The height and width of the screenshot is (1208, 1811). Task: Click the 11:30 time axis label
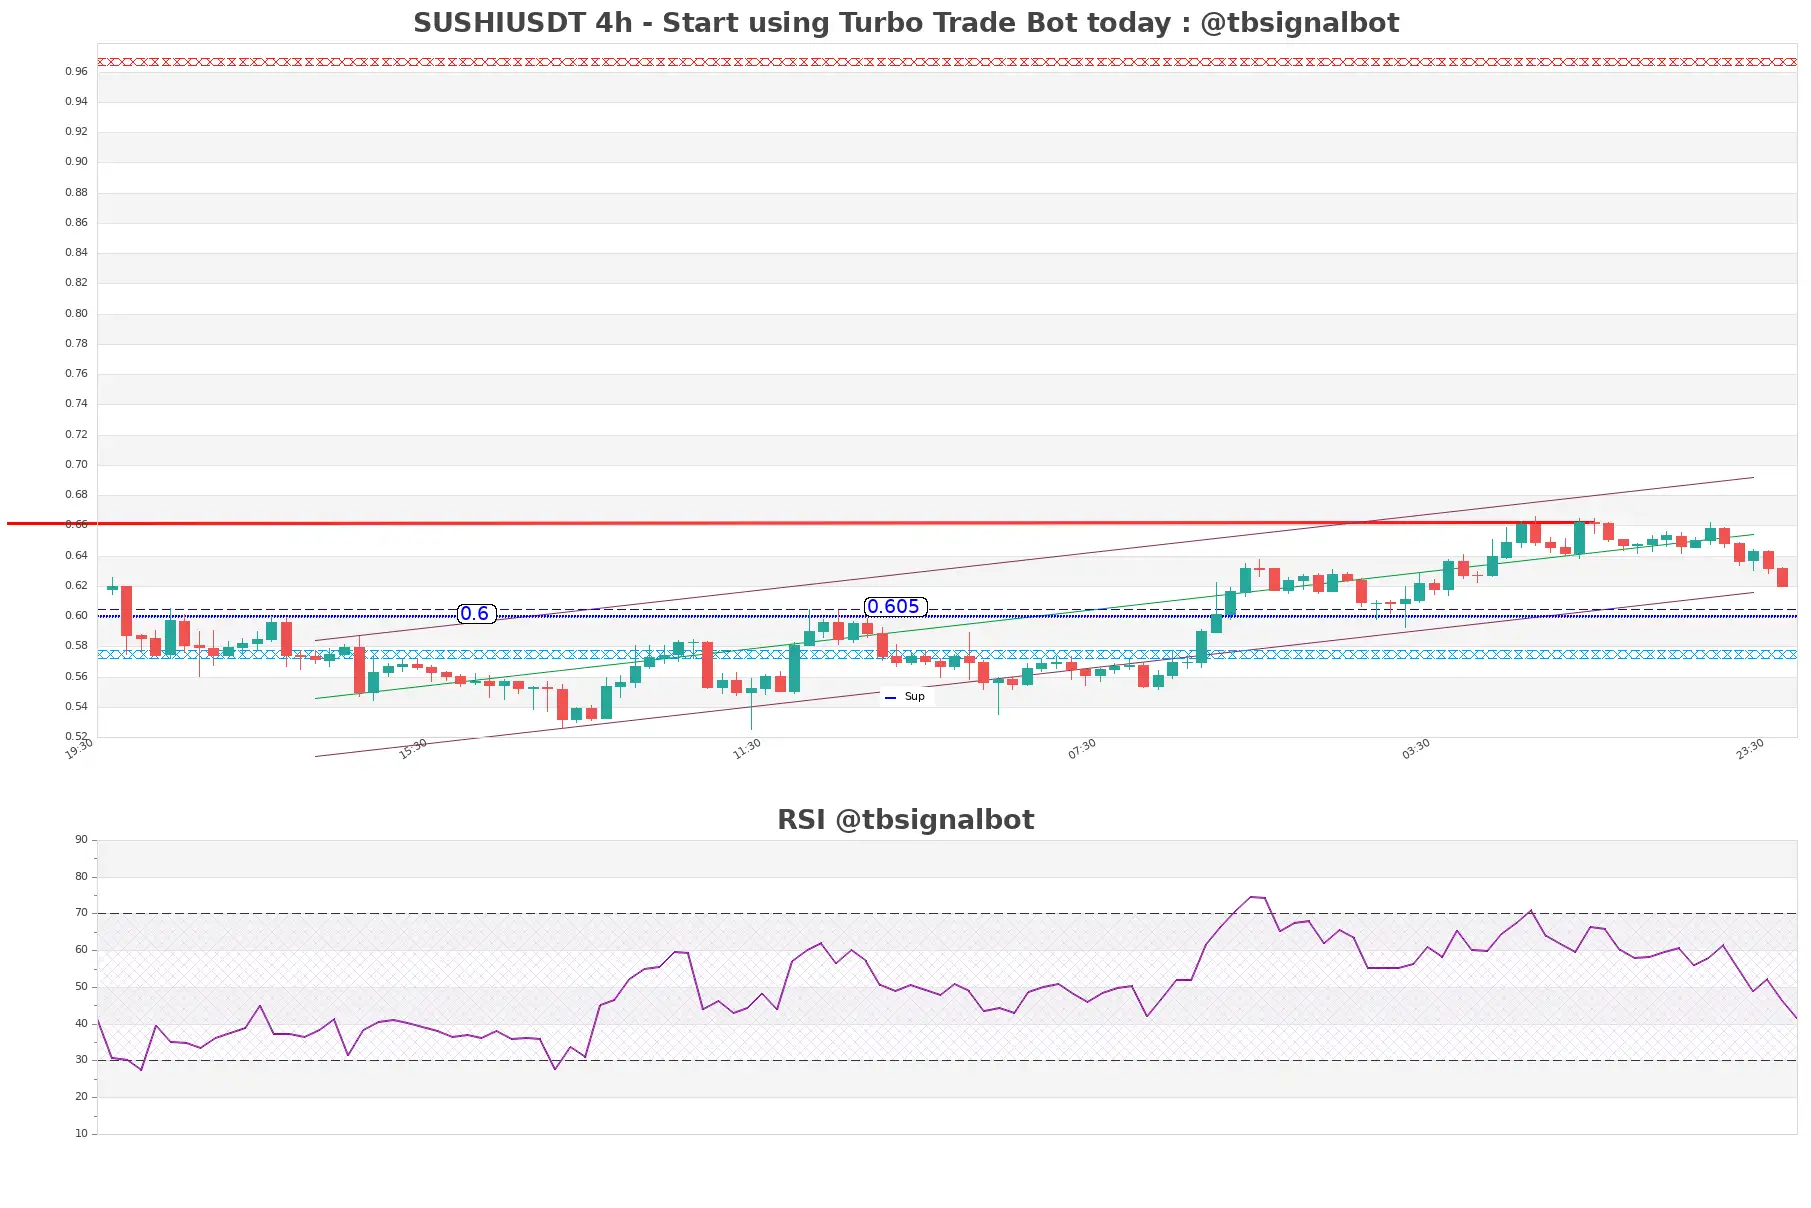tap(747, 749)
